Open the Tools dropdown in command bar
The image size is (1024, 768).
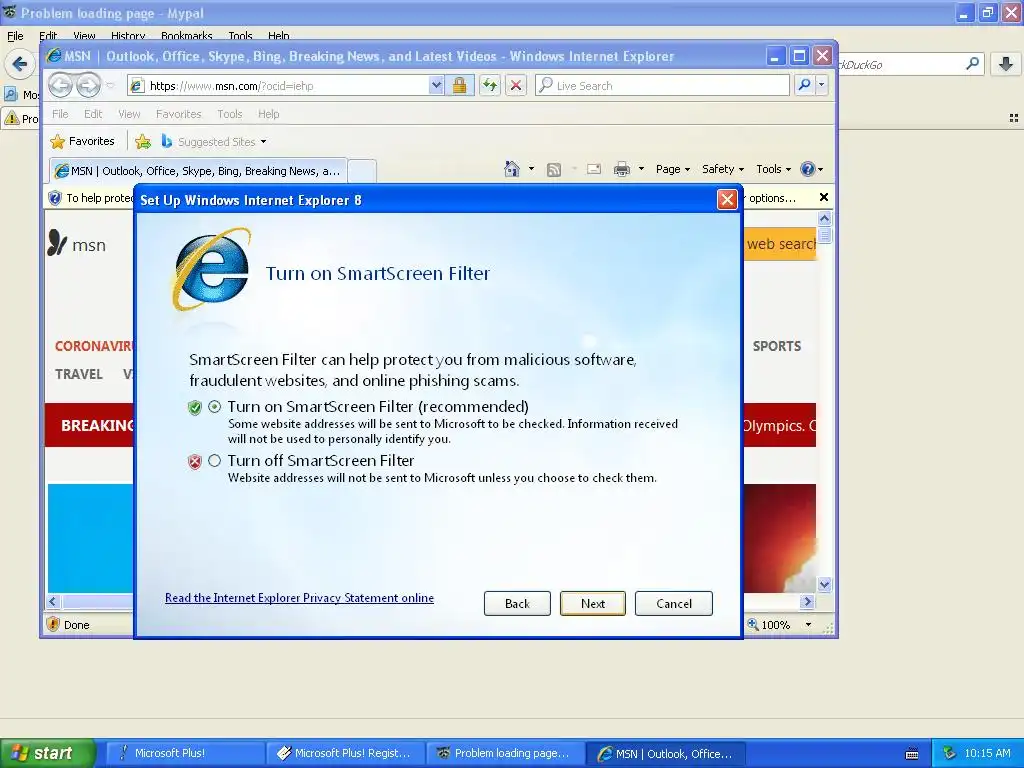pyautogui.click(x=773, y=169)
